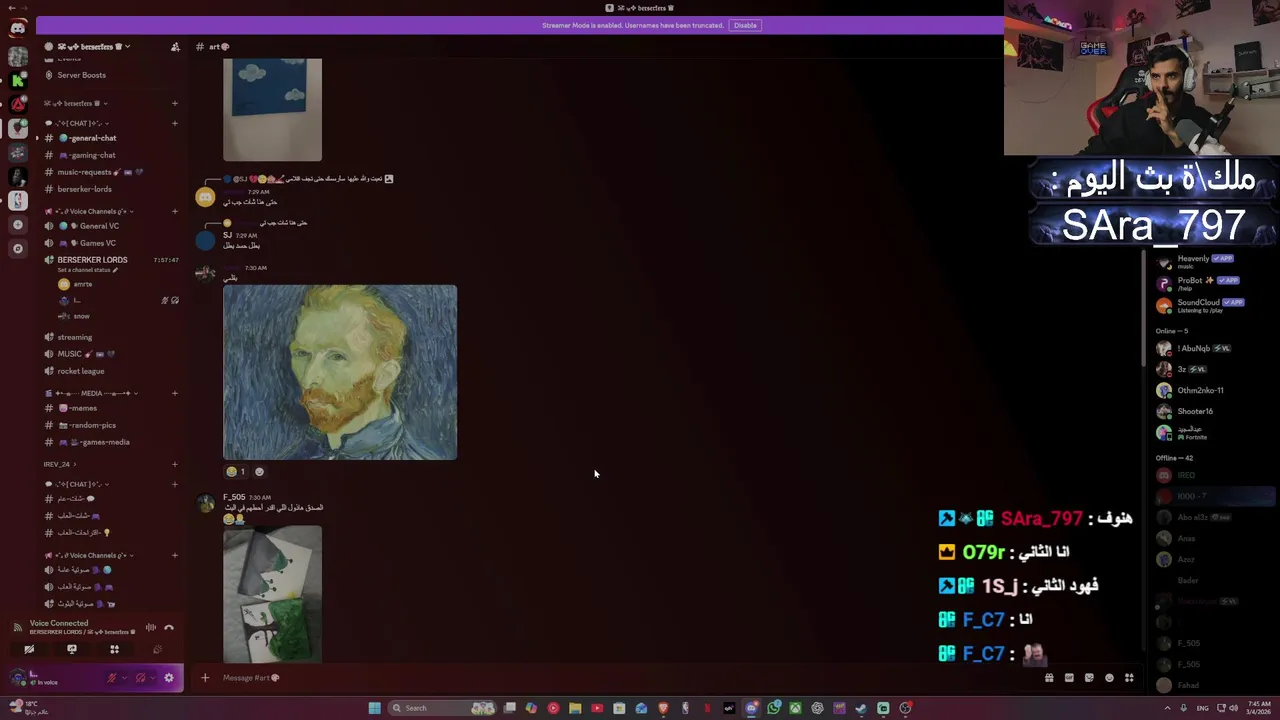Open soundboard icon in voice panel

tap(157, 650)
